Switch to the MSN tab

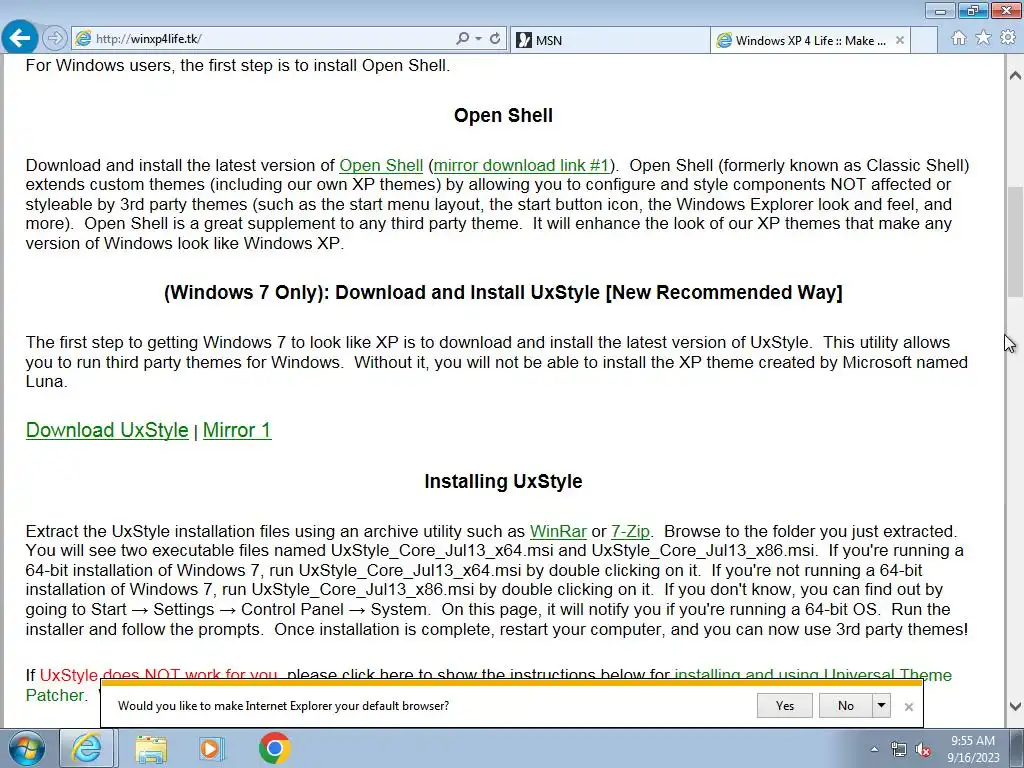609,40
